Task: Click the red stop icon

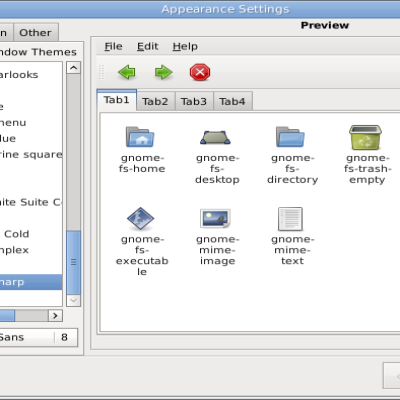Action: point(200,72)
